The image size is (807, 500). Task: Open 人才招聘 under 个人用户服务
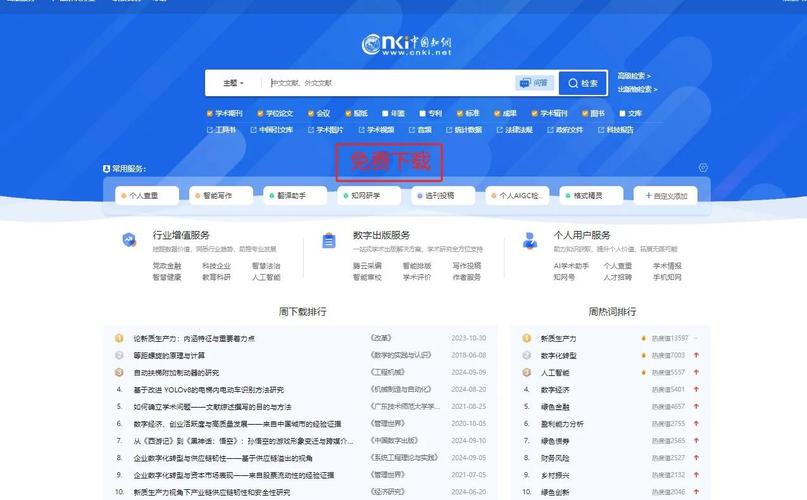click(x=618, y=277)
